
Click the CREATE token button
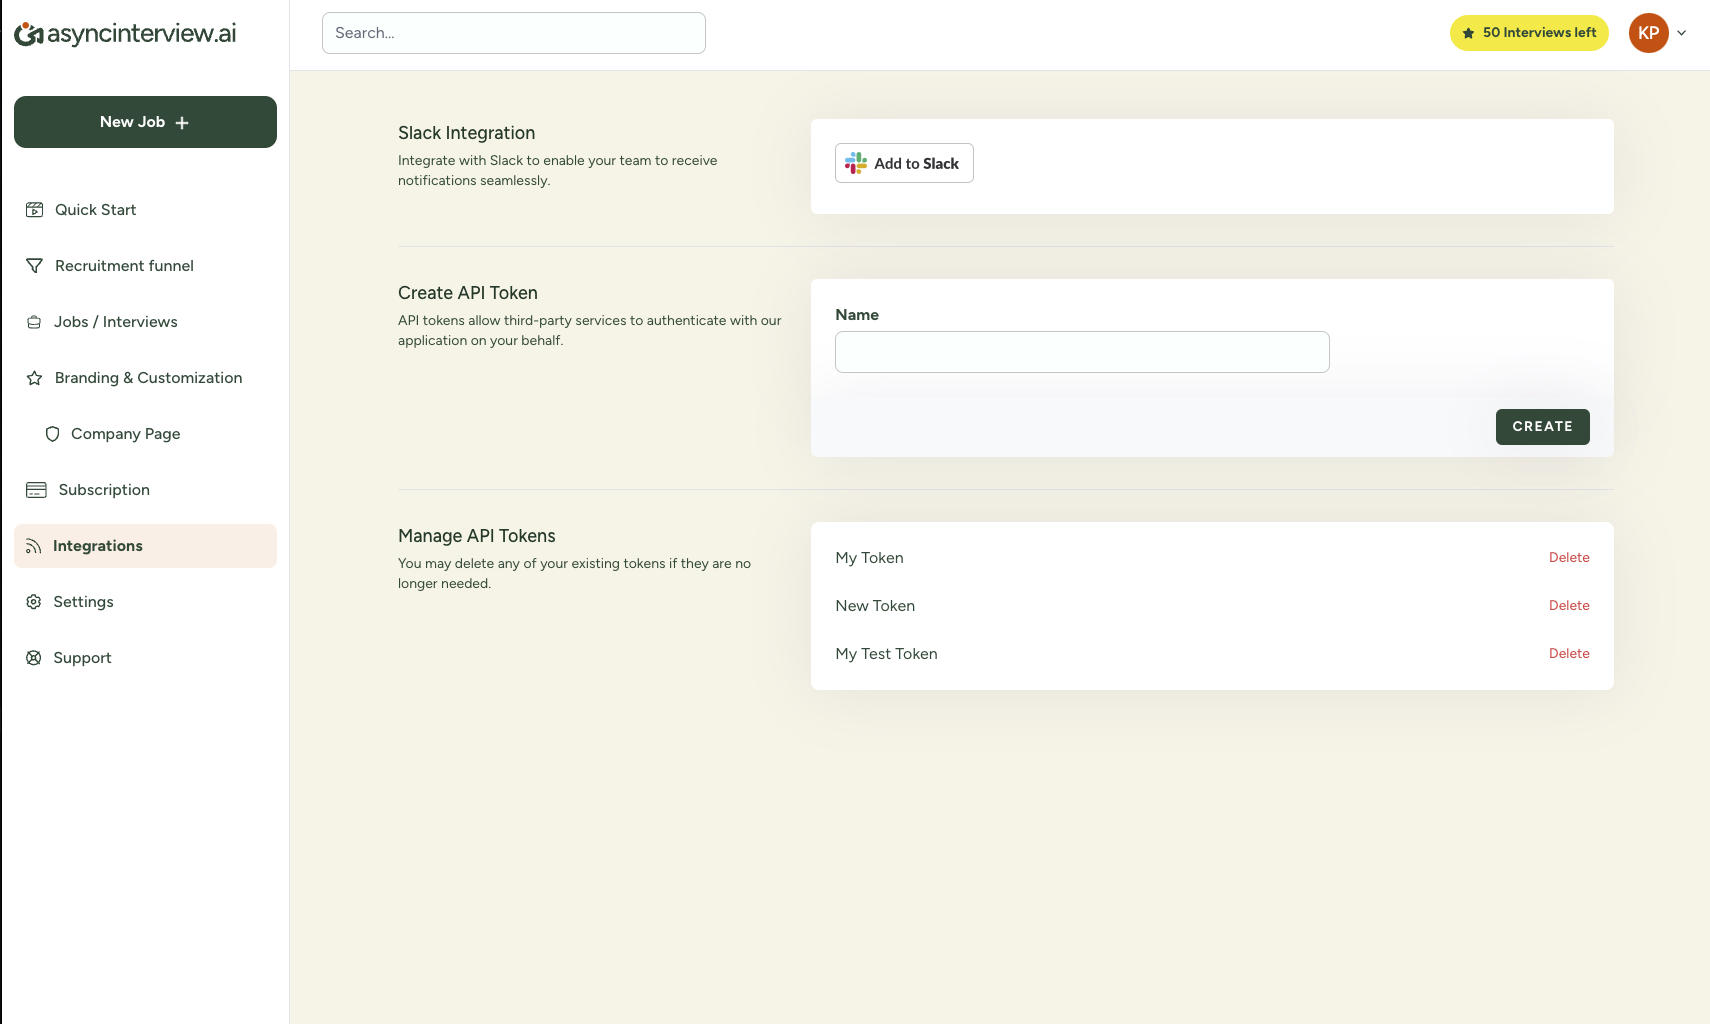click(x=1542, y=427)
